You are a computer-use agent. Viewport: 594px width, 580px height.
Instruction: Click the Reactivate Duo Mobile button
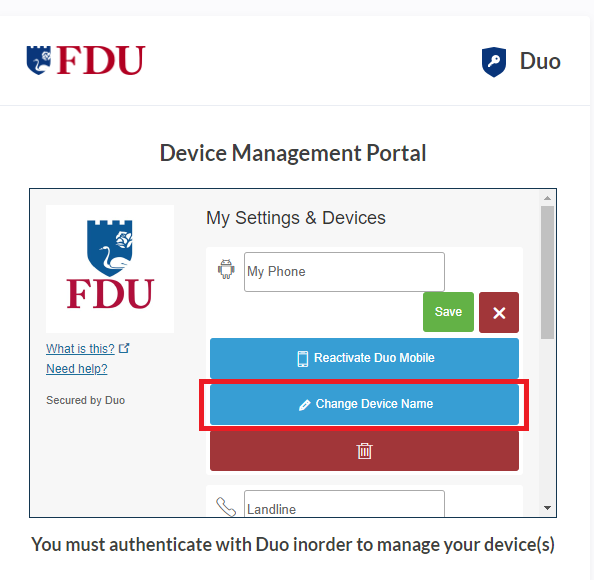click(x=364, y=358)
